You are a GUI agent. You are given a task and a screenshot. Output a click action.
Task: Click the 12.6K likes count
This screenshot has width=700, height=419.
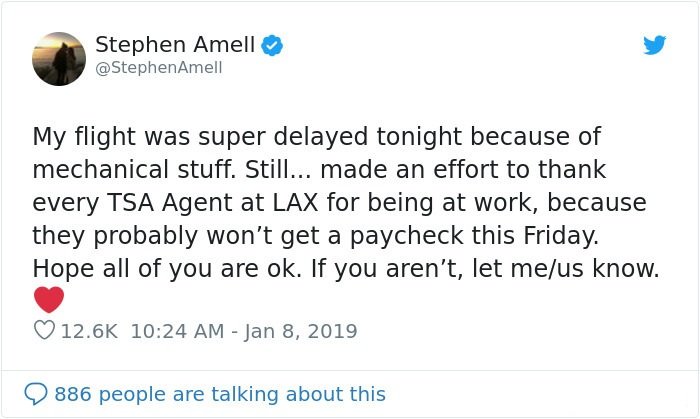click(x=89, y=331)
